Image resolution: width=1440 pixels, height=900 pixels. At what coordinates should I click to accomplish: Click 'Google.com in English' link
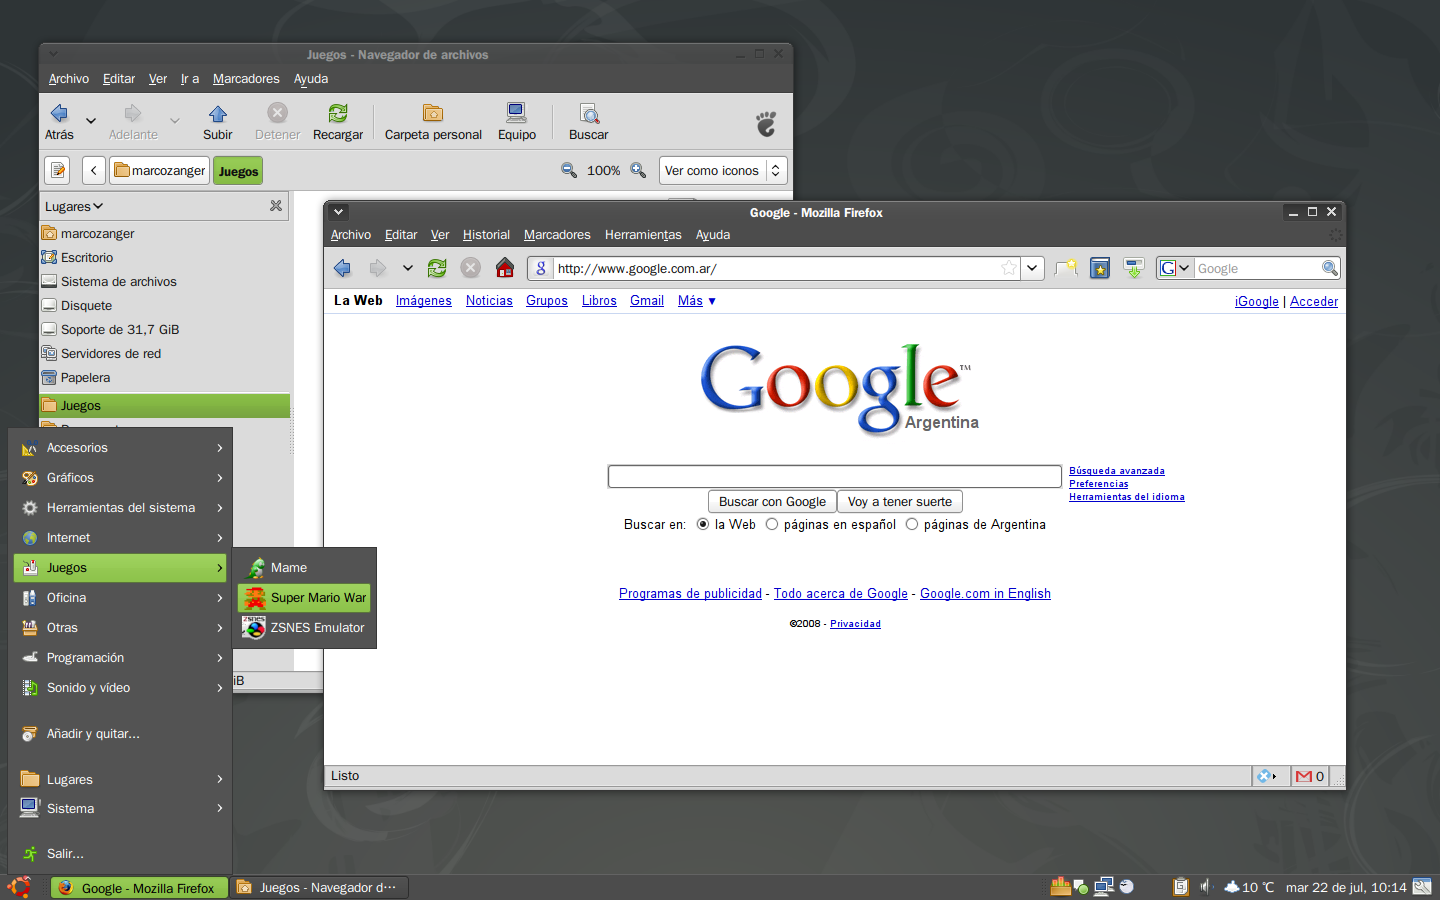click(985, 593)
